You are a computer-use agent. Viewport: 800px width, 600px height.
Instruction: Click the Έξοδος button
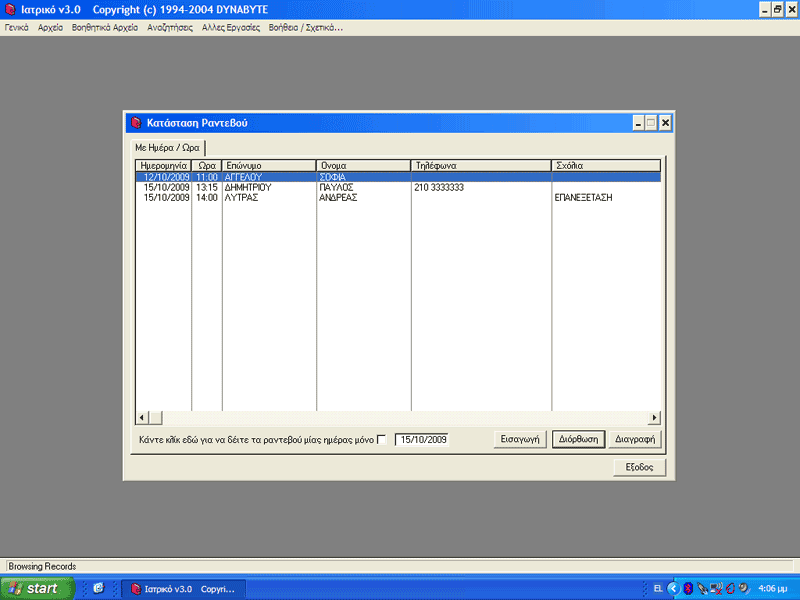(x=639, y=467)
